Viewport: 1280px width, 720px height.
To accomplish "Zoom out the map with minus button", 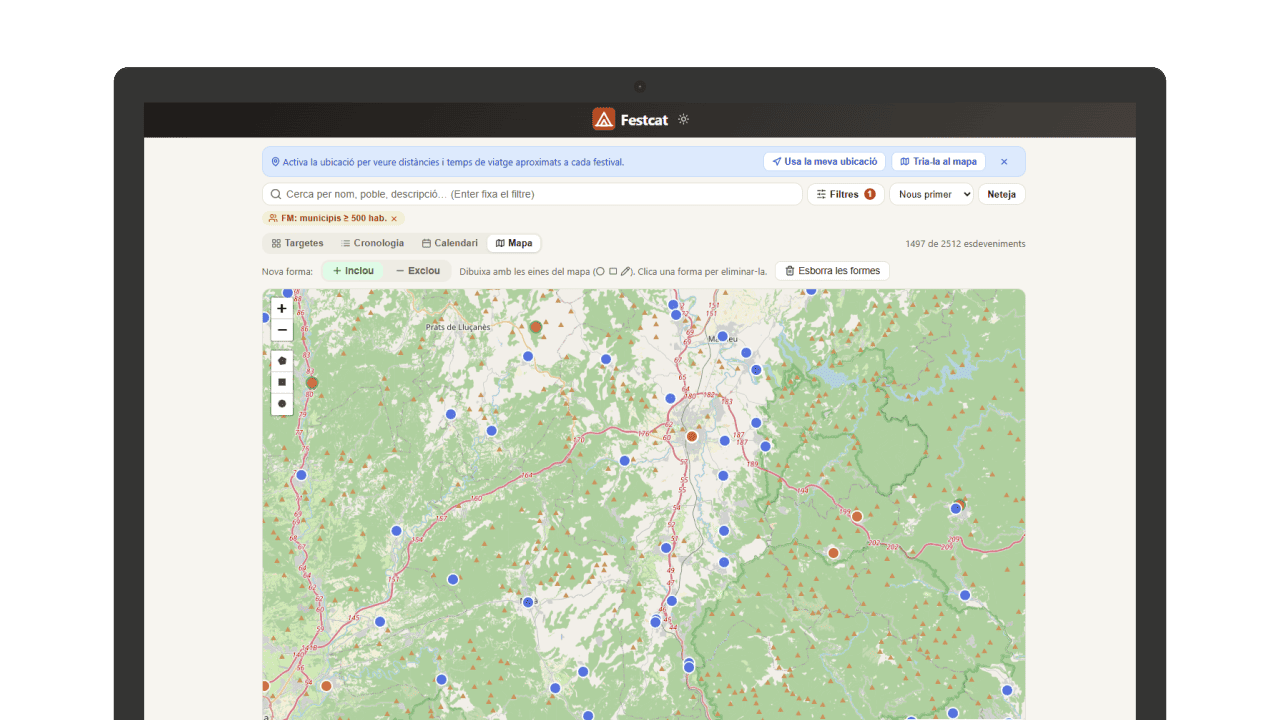I will [282, 330].
